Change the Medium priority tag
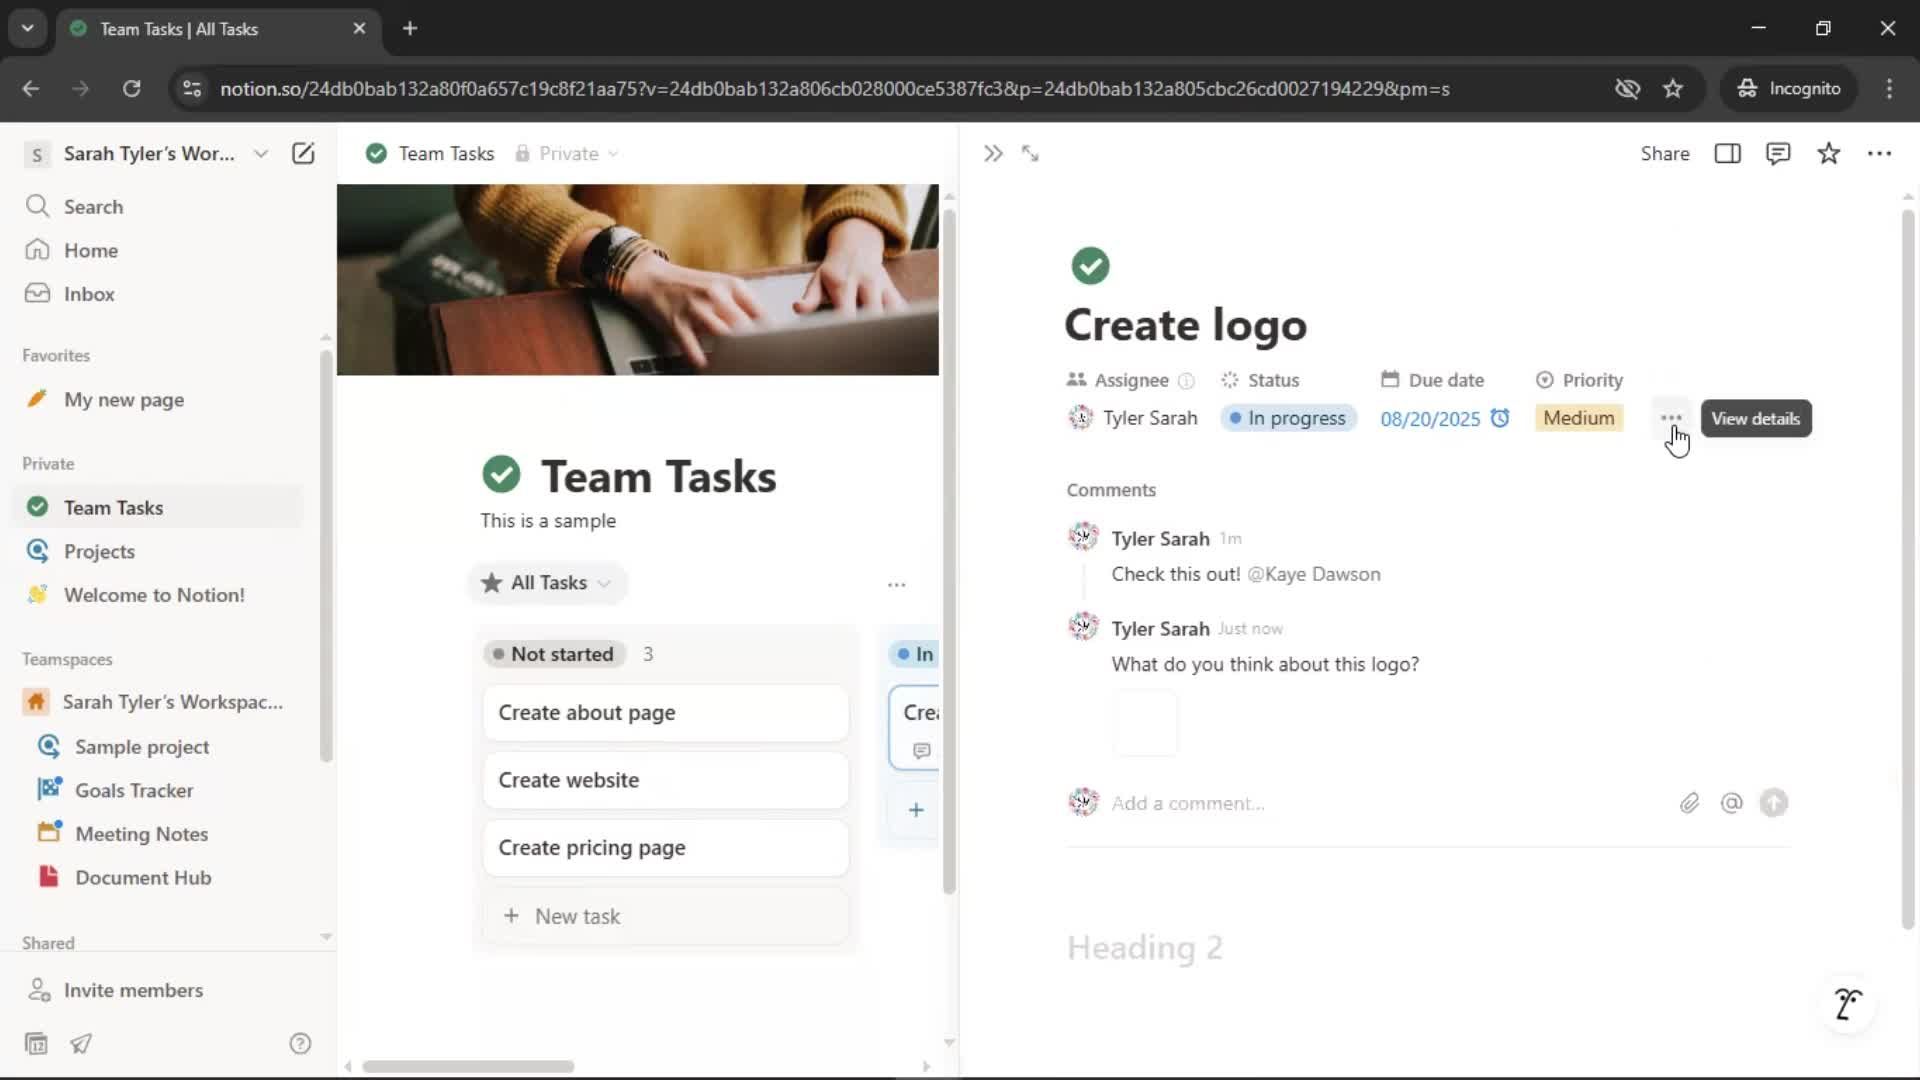This screenshot has height=1080, width=1920. click(x=1579, y=418)
